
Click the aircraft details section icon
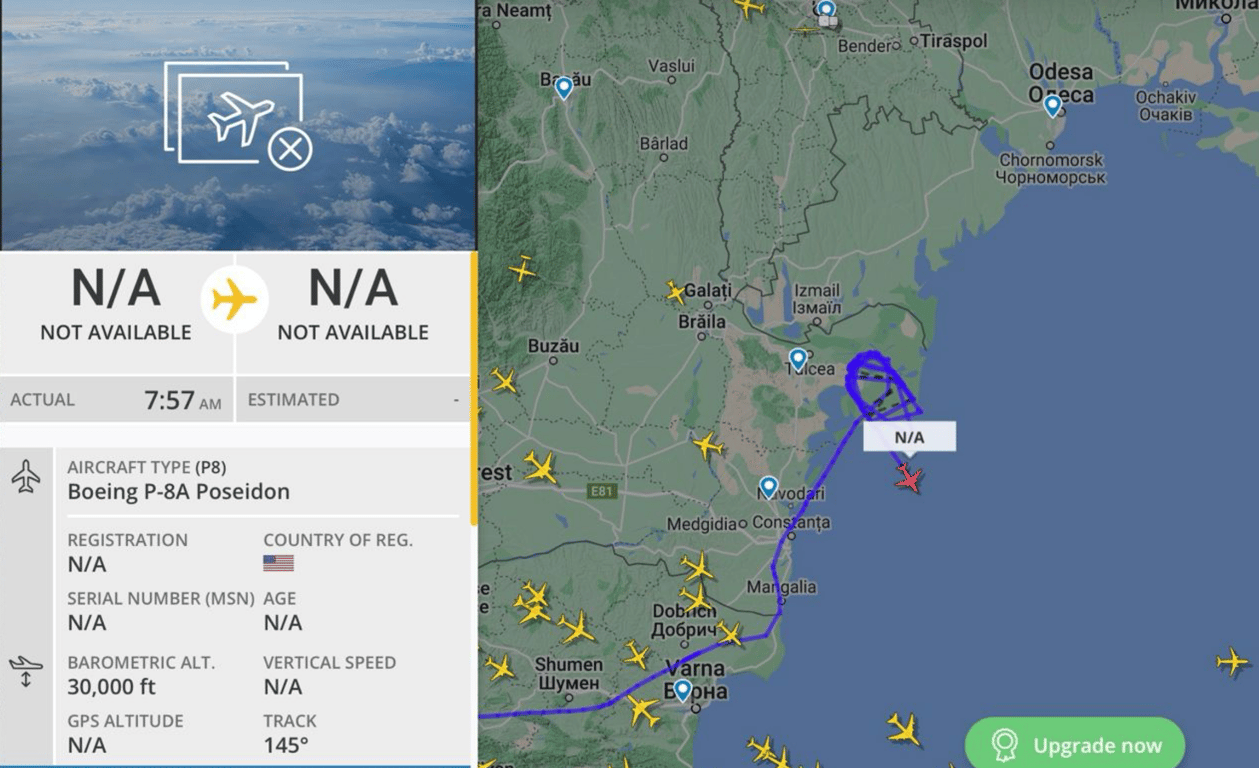coord(26,476)
